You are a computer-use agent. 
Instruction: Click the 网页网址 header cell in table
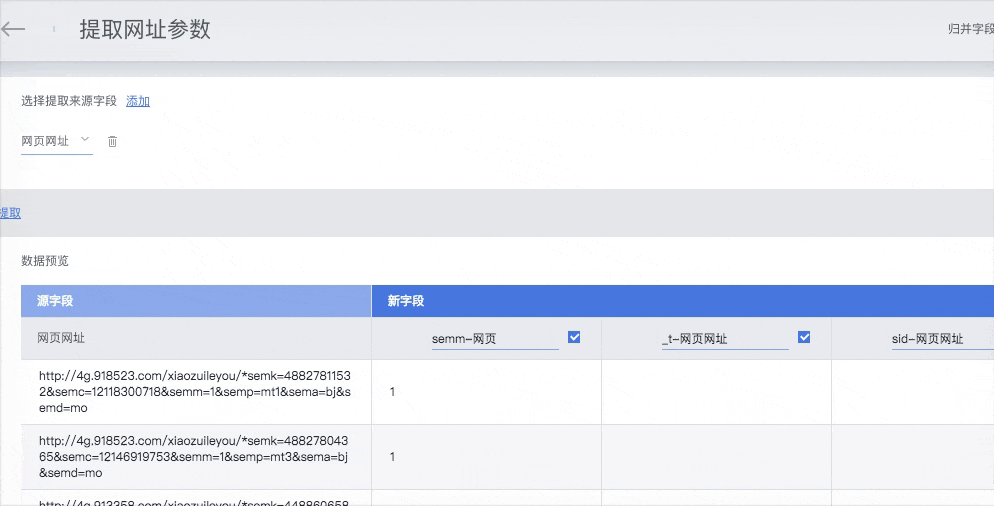196,338
